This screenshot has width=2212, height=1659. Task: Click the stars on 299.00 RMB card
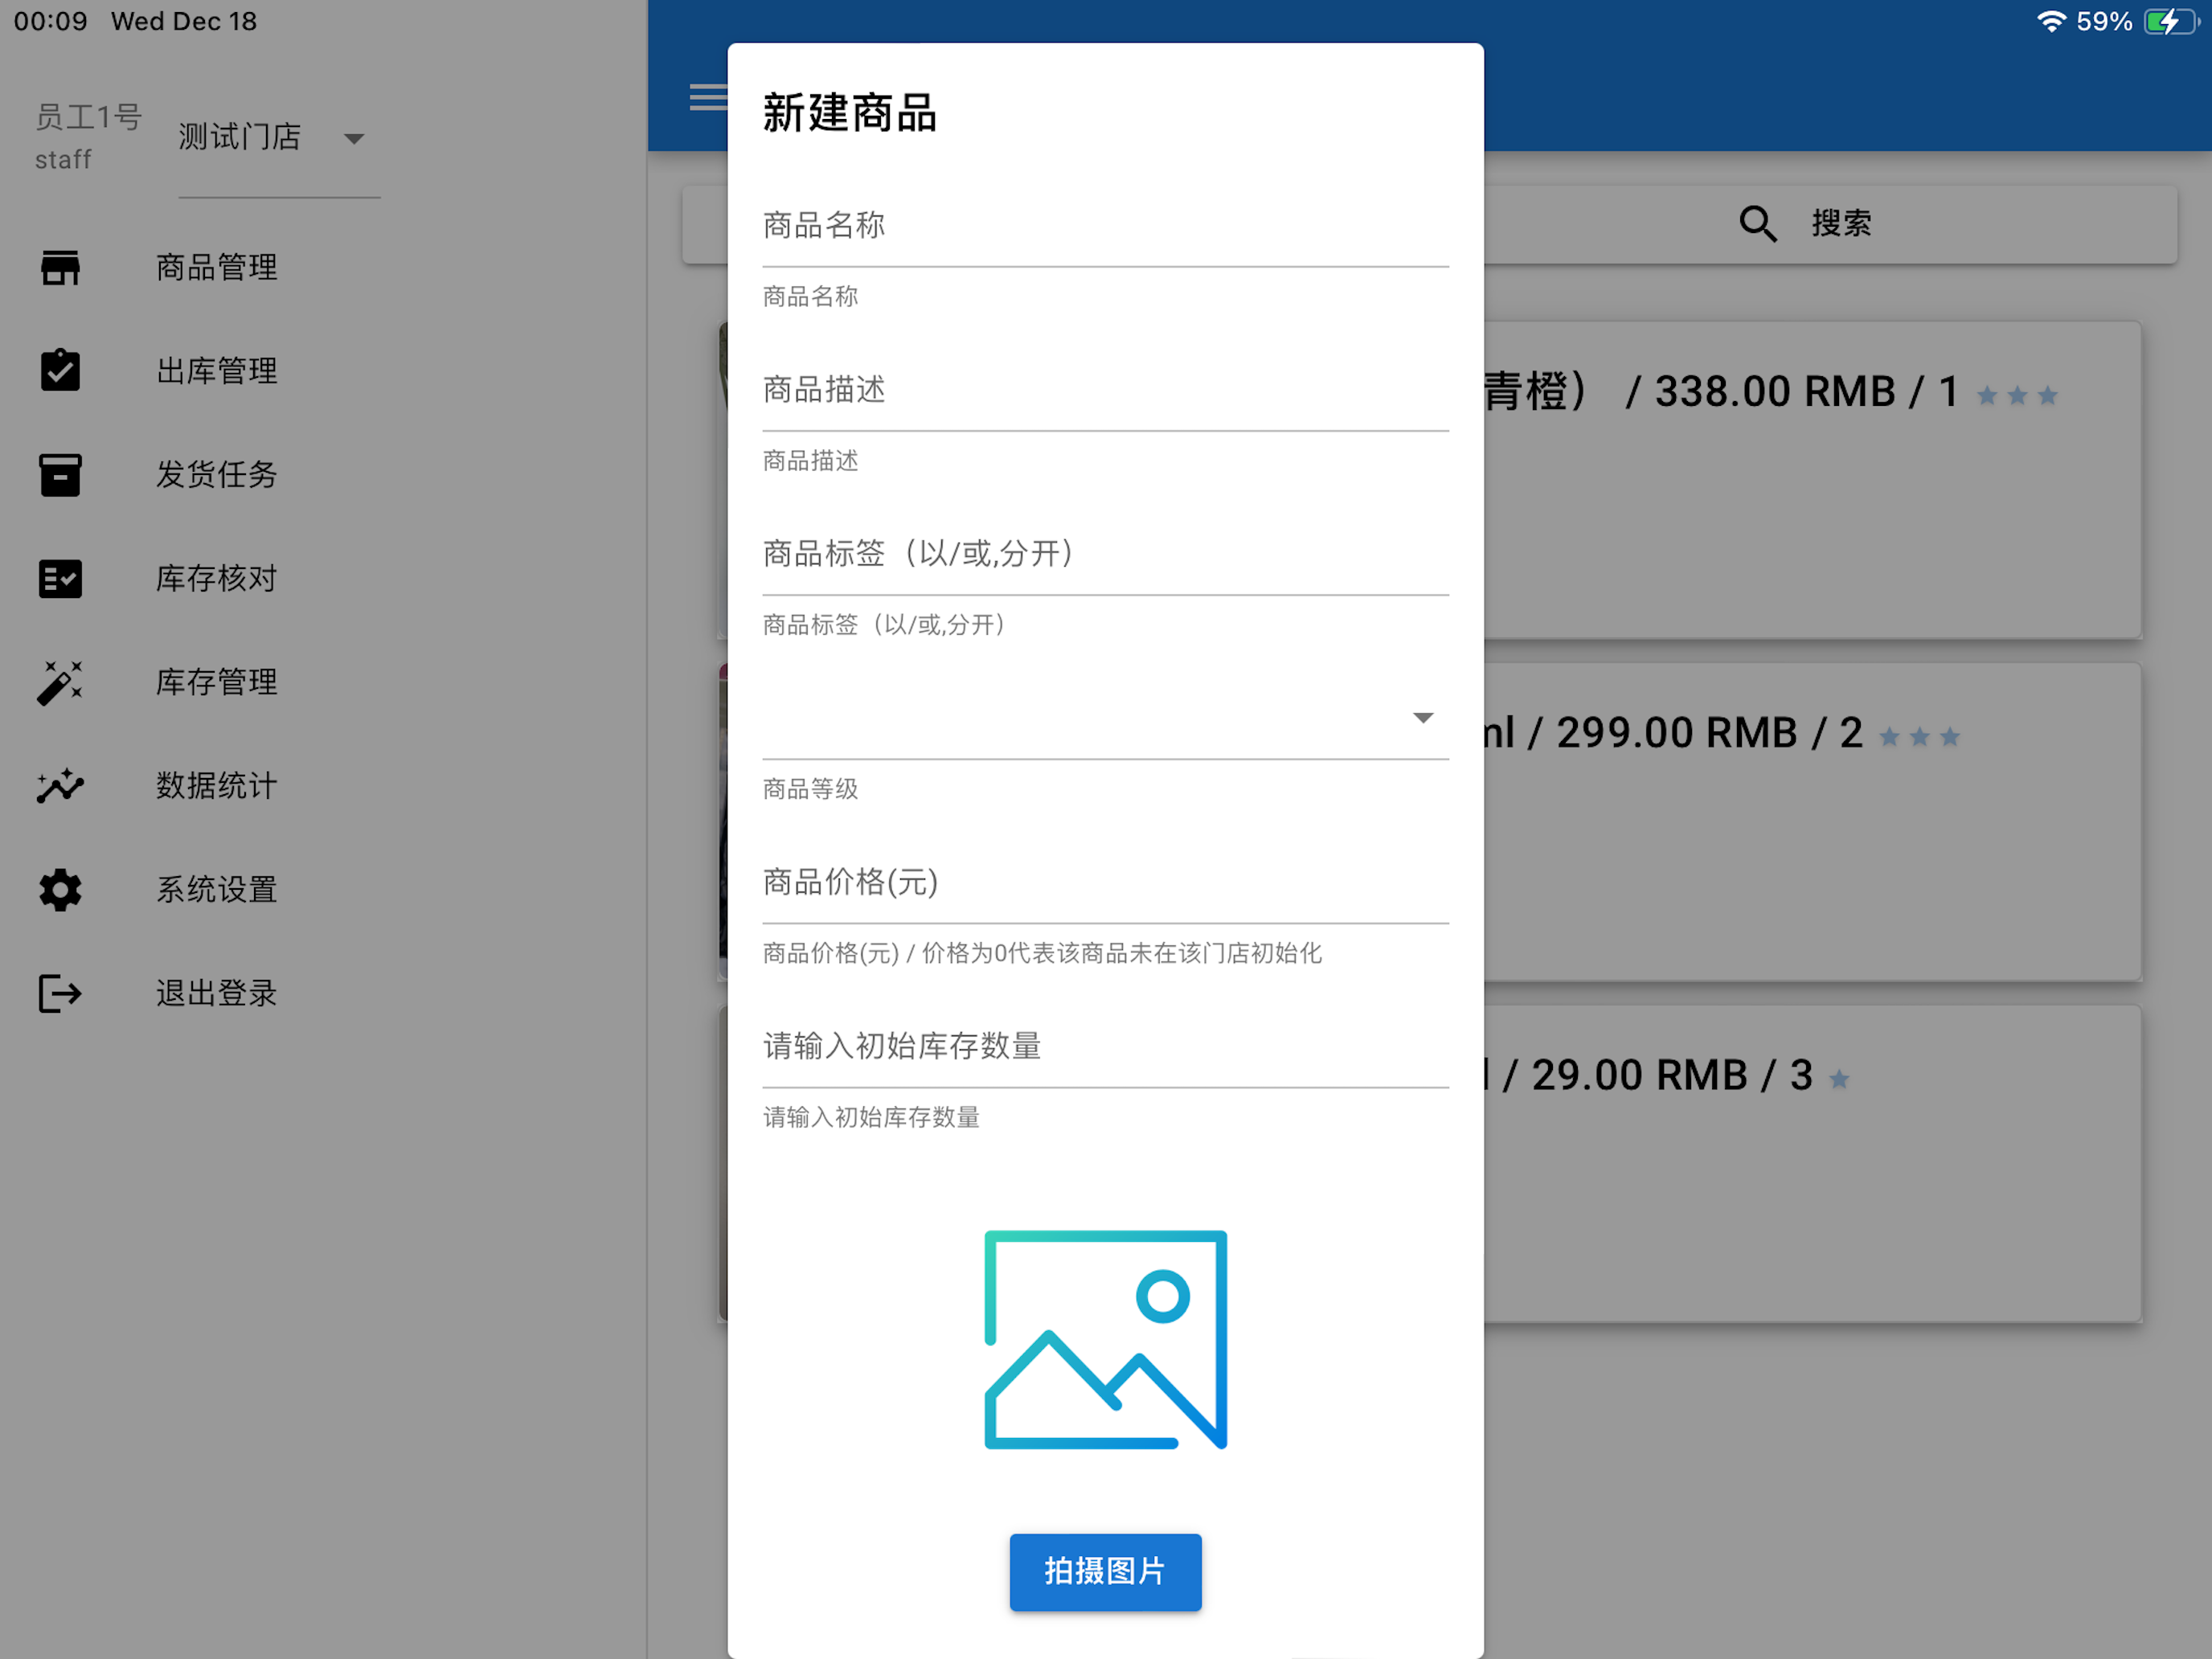1919,737
